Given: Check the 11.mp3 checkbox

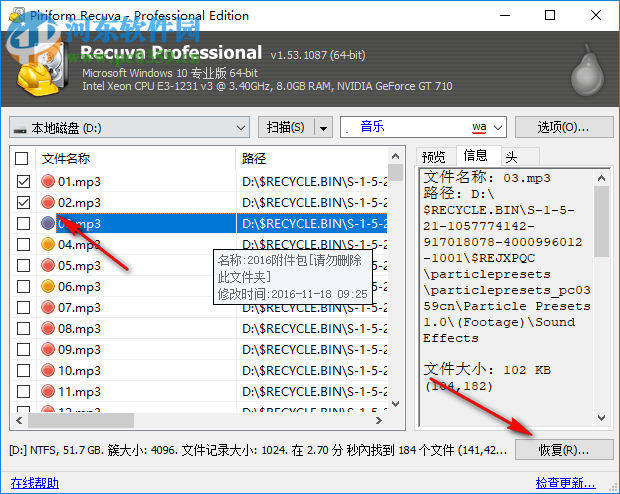Looking at the screenshot, I should pos(23,391).
